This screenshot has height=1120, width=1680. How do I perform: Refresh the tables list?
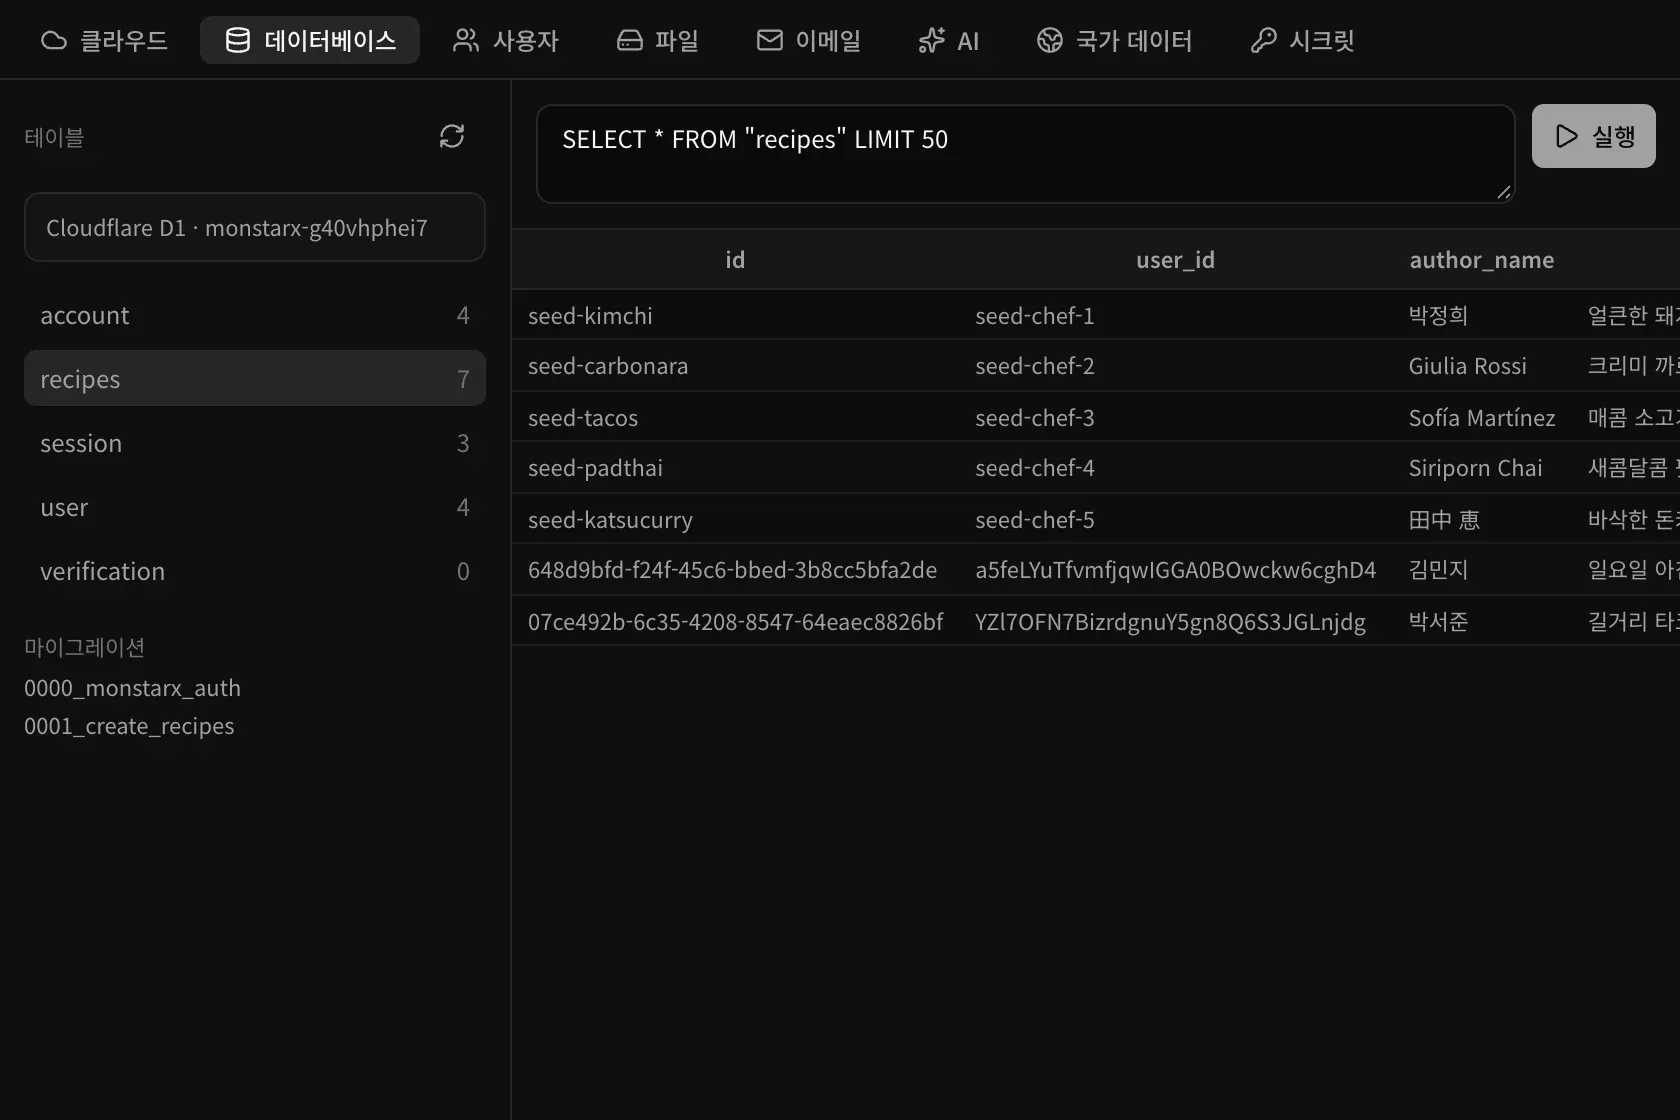[452, 136]
